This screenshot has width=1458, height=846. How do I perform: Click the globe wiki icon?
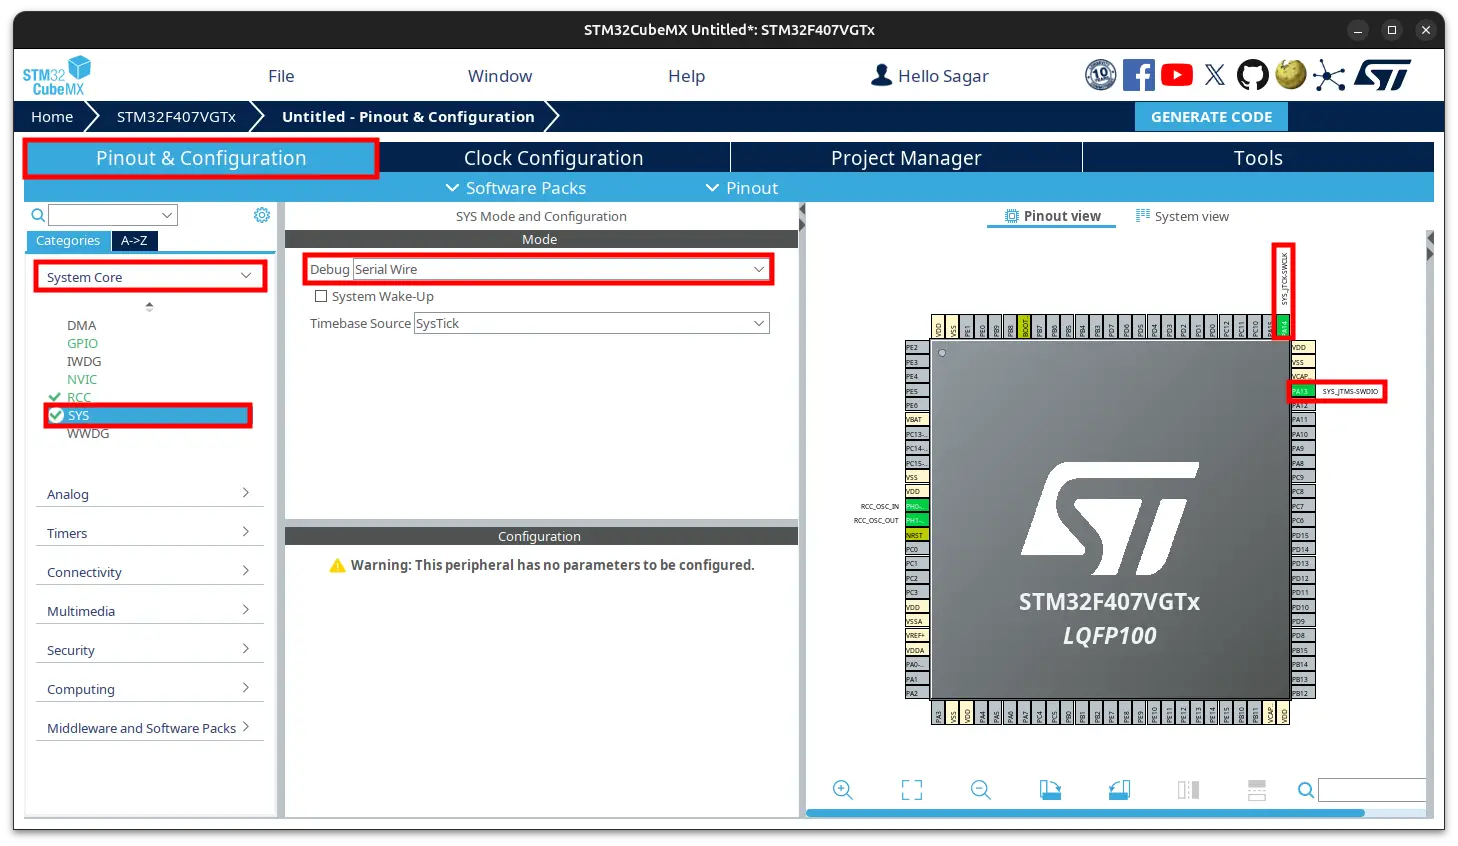tap(1290, 74)
